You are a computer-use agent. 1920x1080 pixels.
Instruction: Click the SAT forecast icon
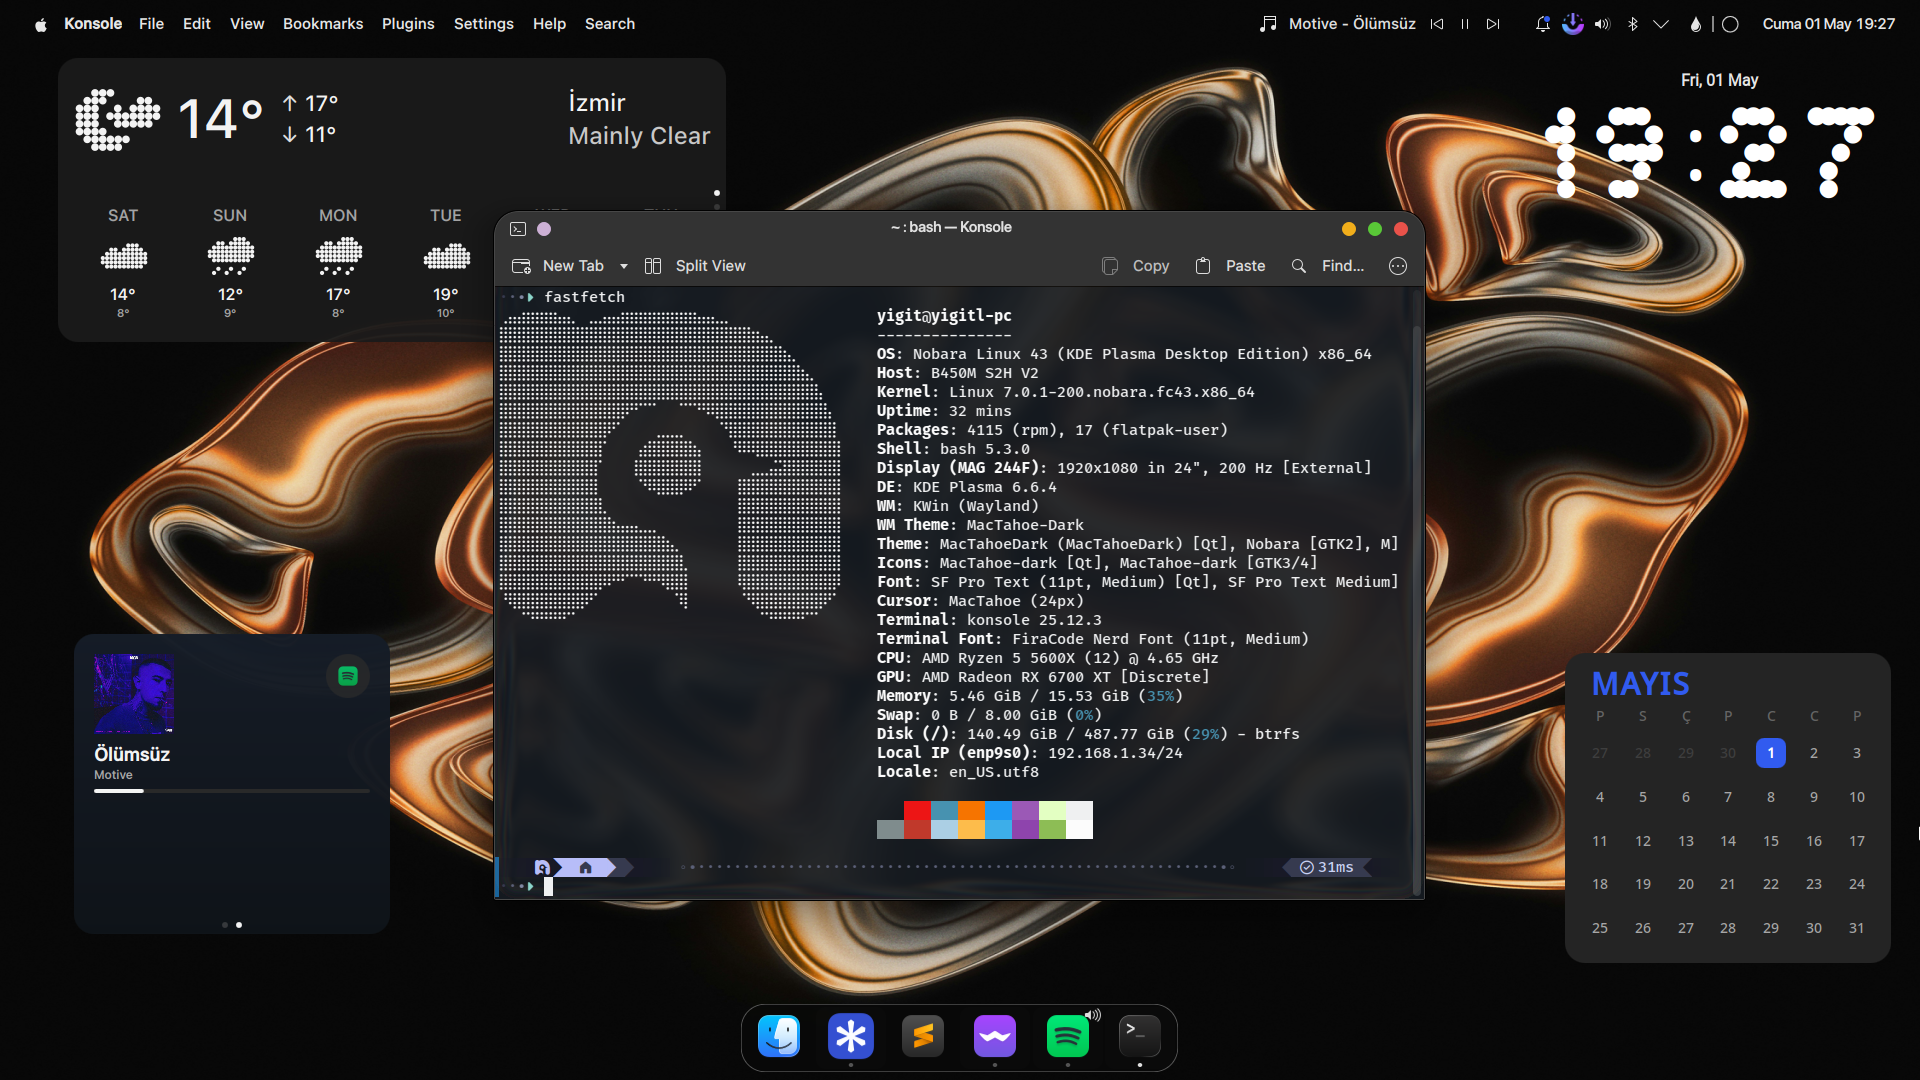tap(123, 257)
